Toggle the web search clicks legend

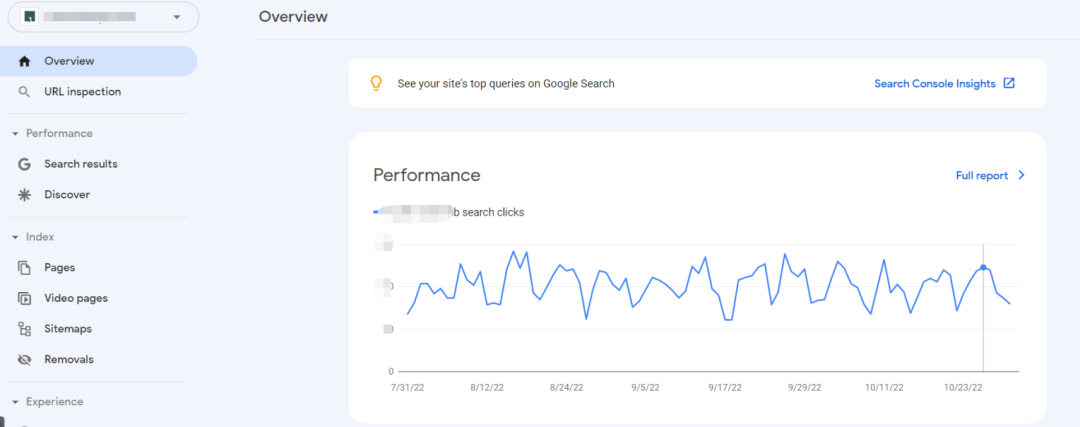[448, 212]
